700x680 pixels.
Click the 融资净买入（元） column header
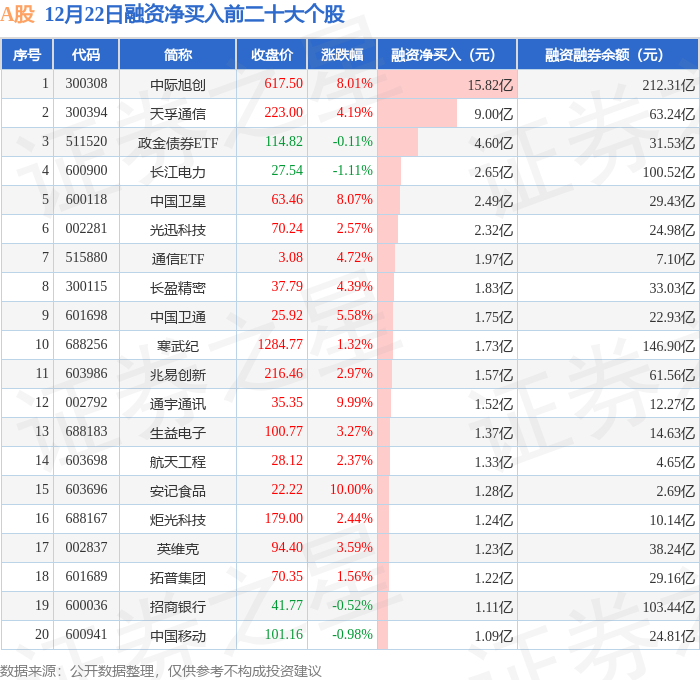(447, 54)
